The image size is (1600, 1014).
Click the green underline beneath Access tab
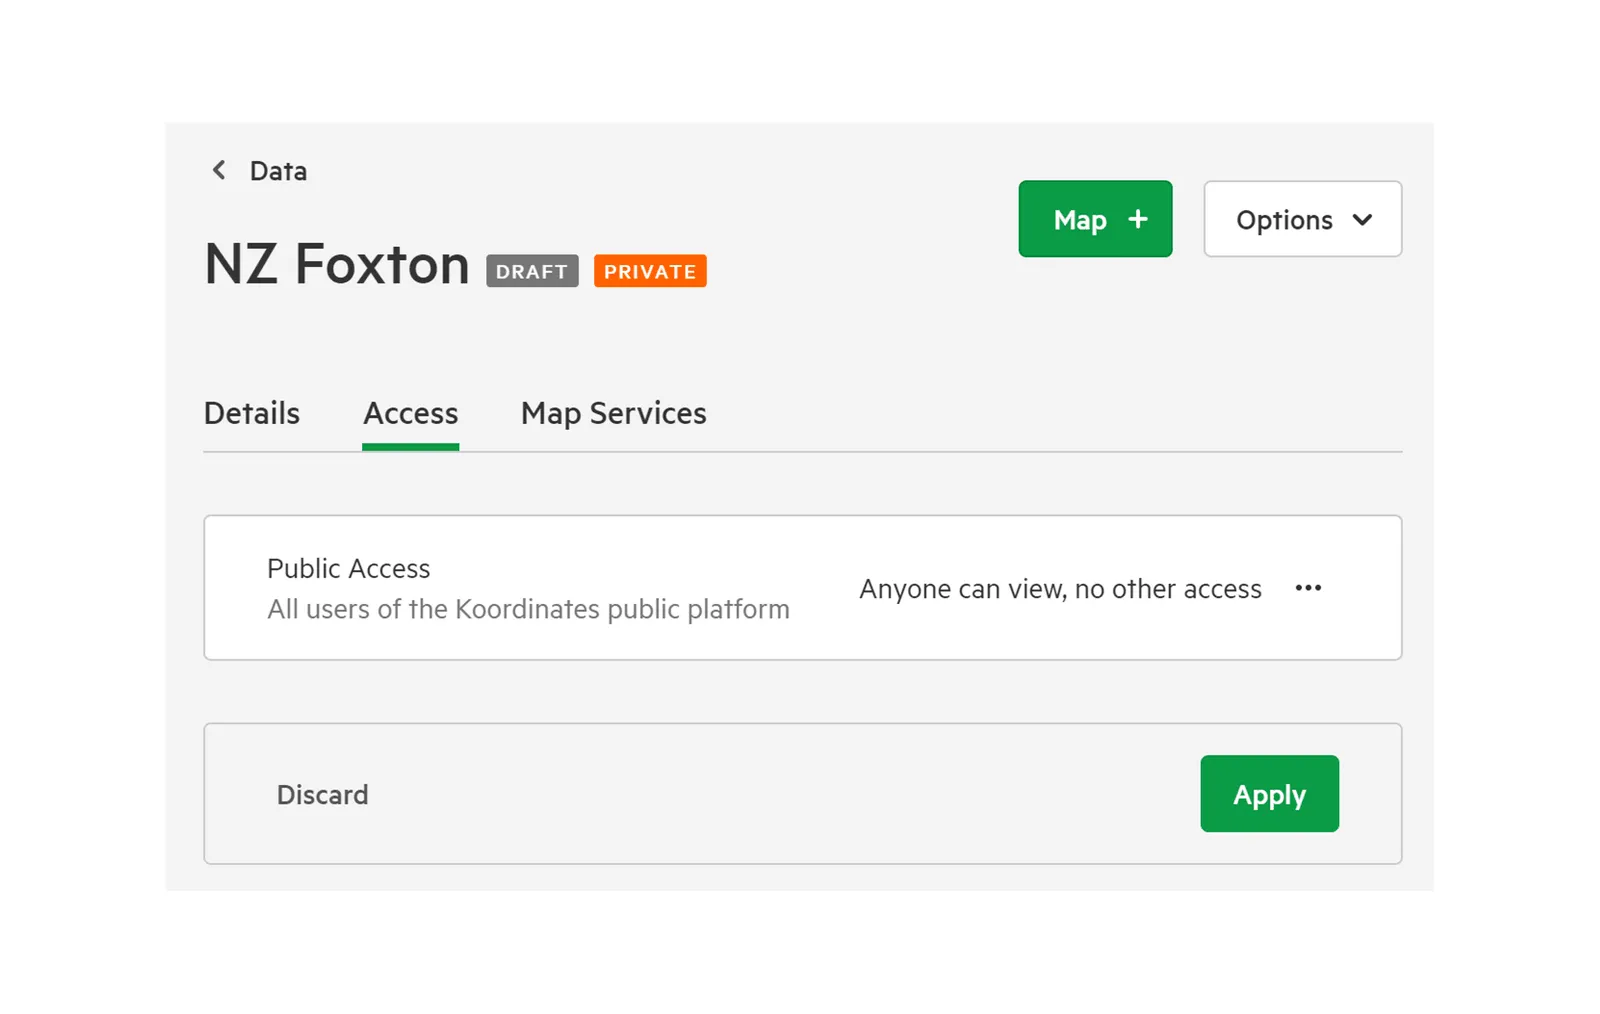pos(411,447)
